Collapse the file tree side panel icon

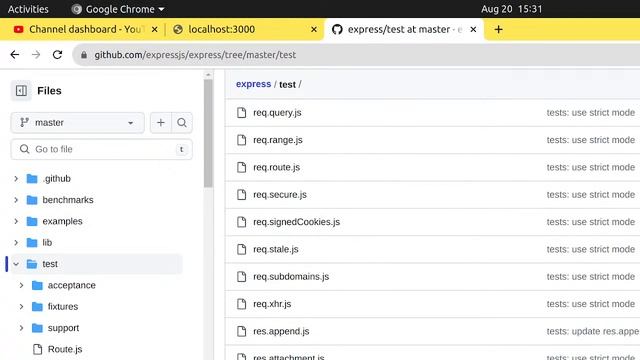(21, 91)
